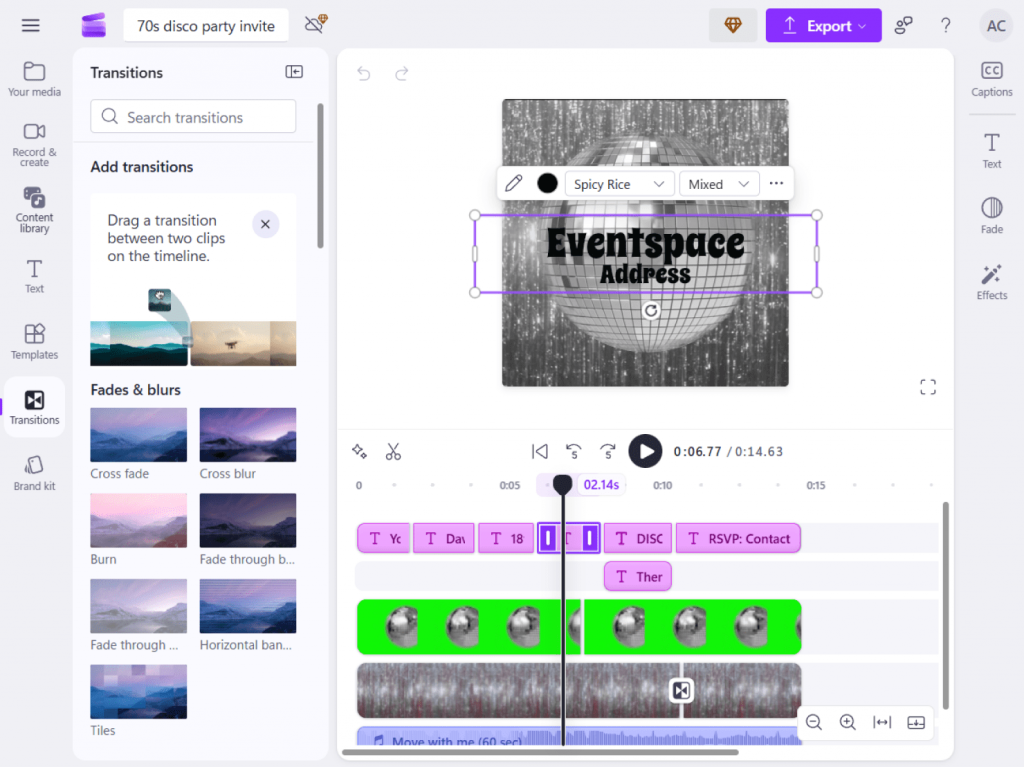Click the rotate handle below the text box
The image size is (1024, 767).
[650, 311]
